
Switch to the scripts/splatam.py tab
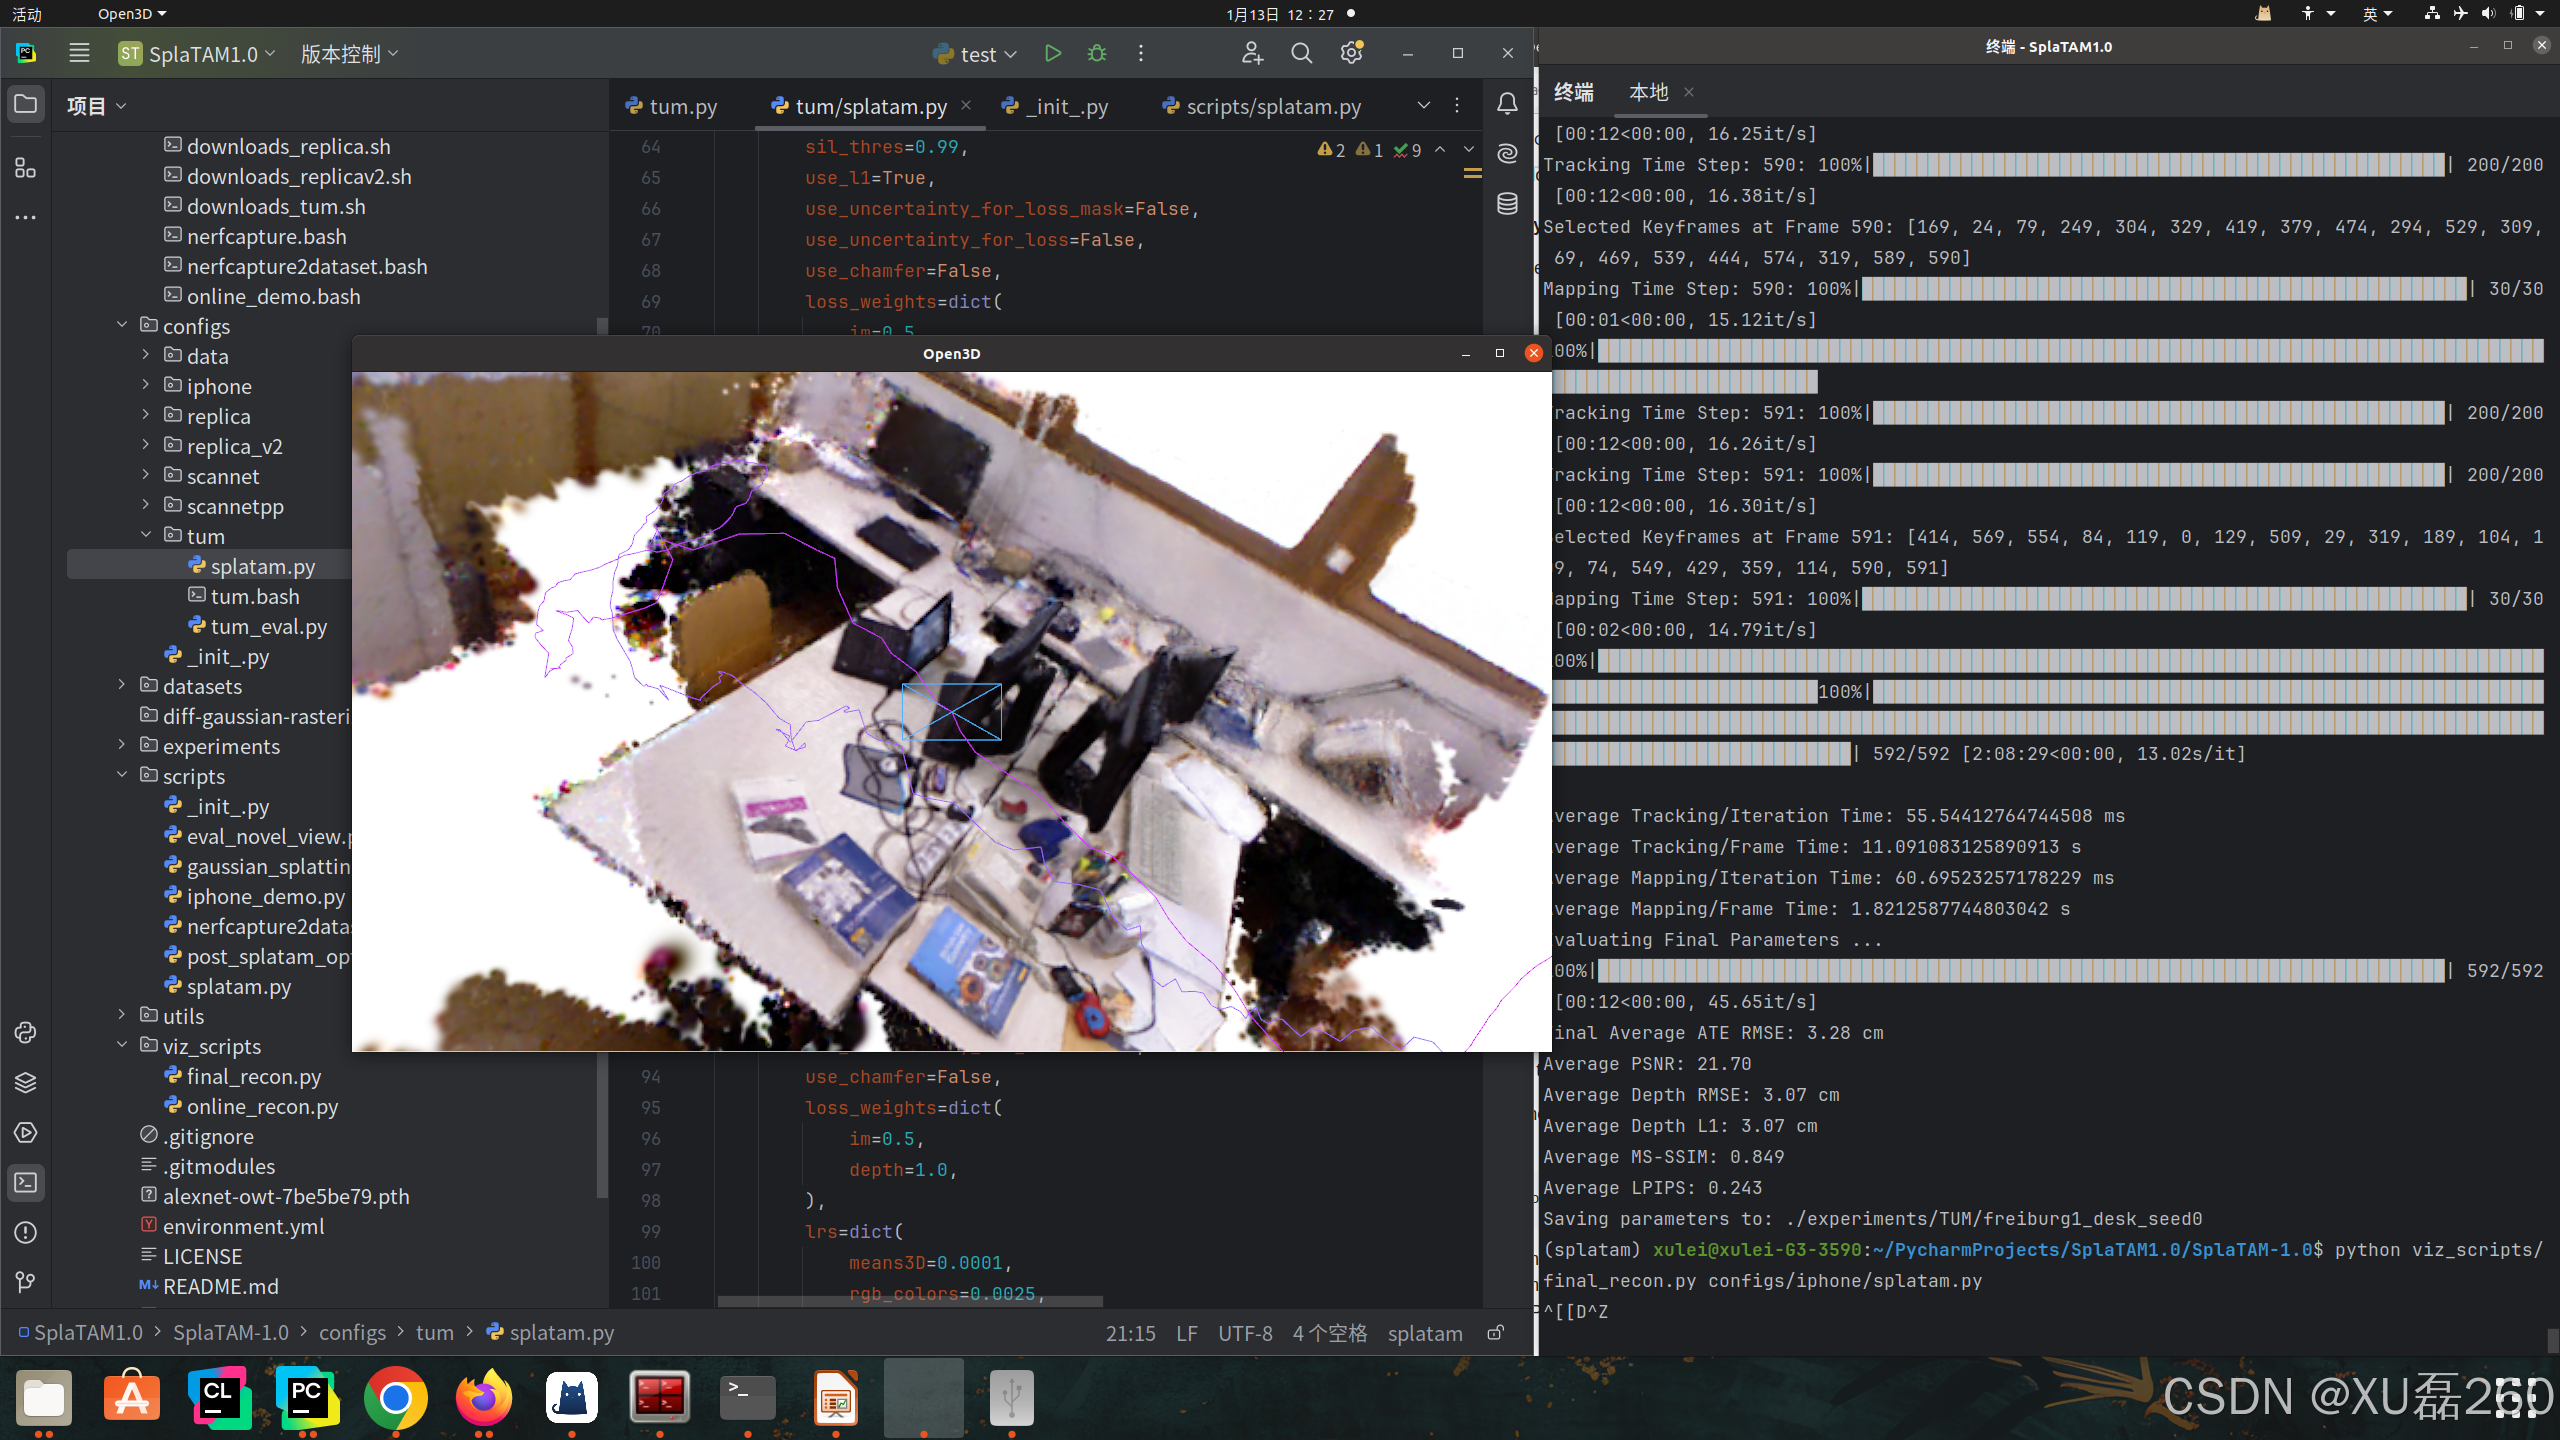tap(1272, 106)
